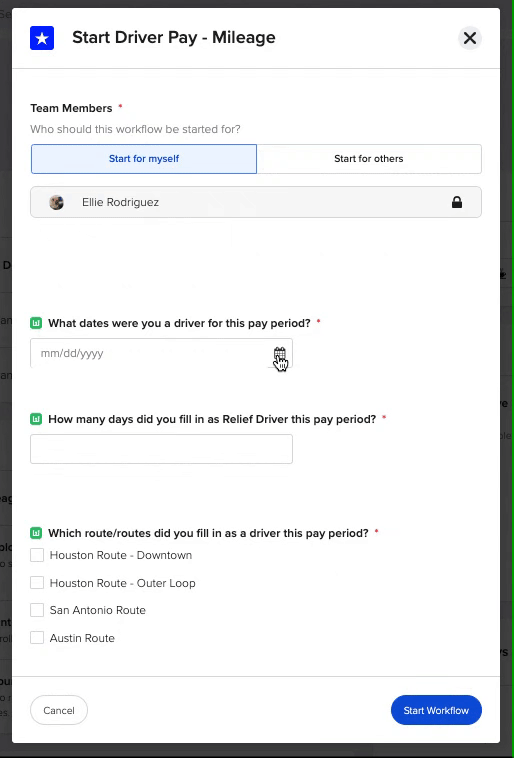Screen dimensions: 514x758
Task: Click the Ellie Rodriguez name text
Action: pyautogui.click(x=120, y=202)
